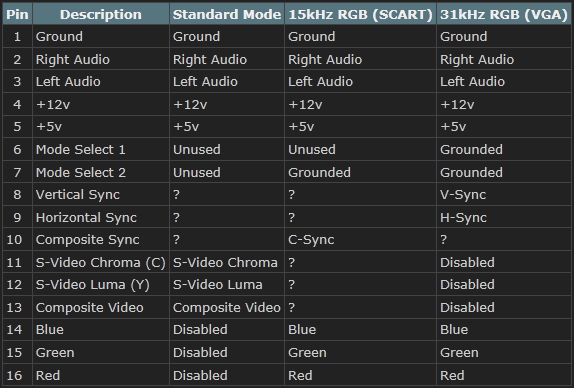Click the +12v description cell
The image size is (574, 388).
point(101,104)
